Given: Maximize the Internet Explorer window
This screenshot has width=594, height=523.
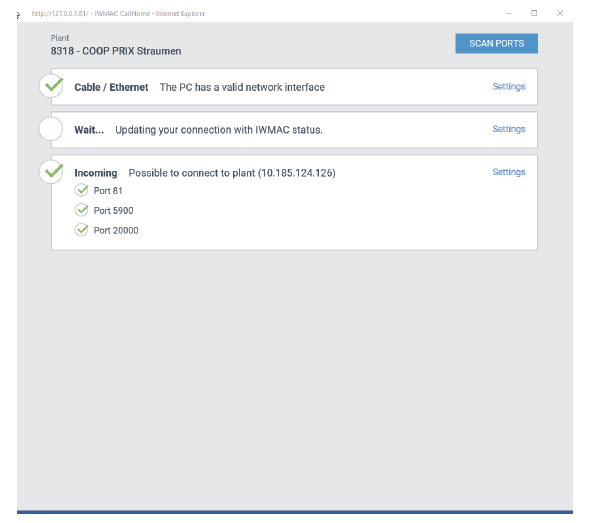Looking at the screenshot, I should [x=534, y=13].
